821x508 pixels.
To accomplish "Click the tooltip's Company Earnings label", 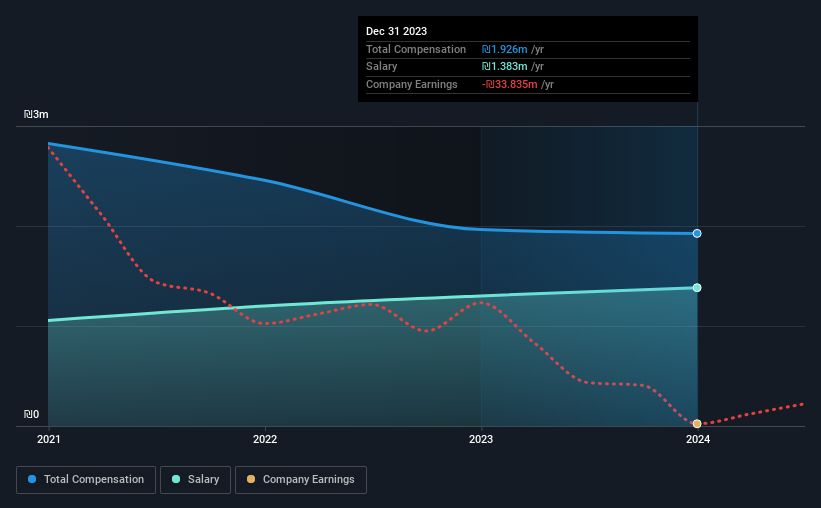I will click(412, 84).
